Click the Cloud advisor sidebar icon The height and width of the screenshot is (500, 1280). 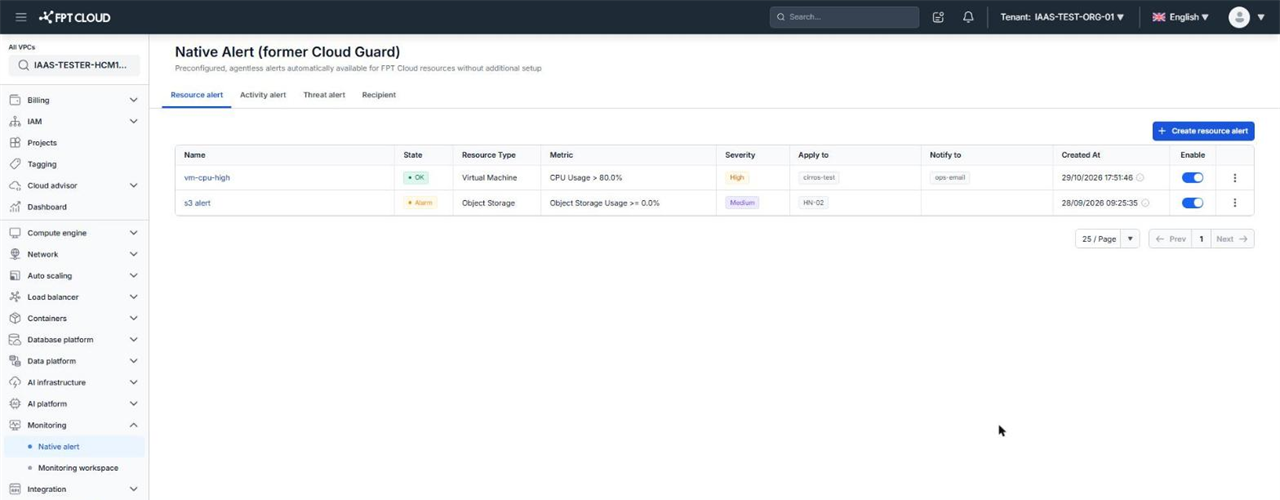(15, 185)
